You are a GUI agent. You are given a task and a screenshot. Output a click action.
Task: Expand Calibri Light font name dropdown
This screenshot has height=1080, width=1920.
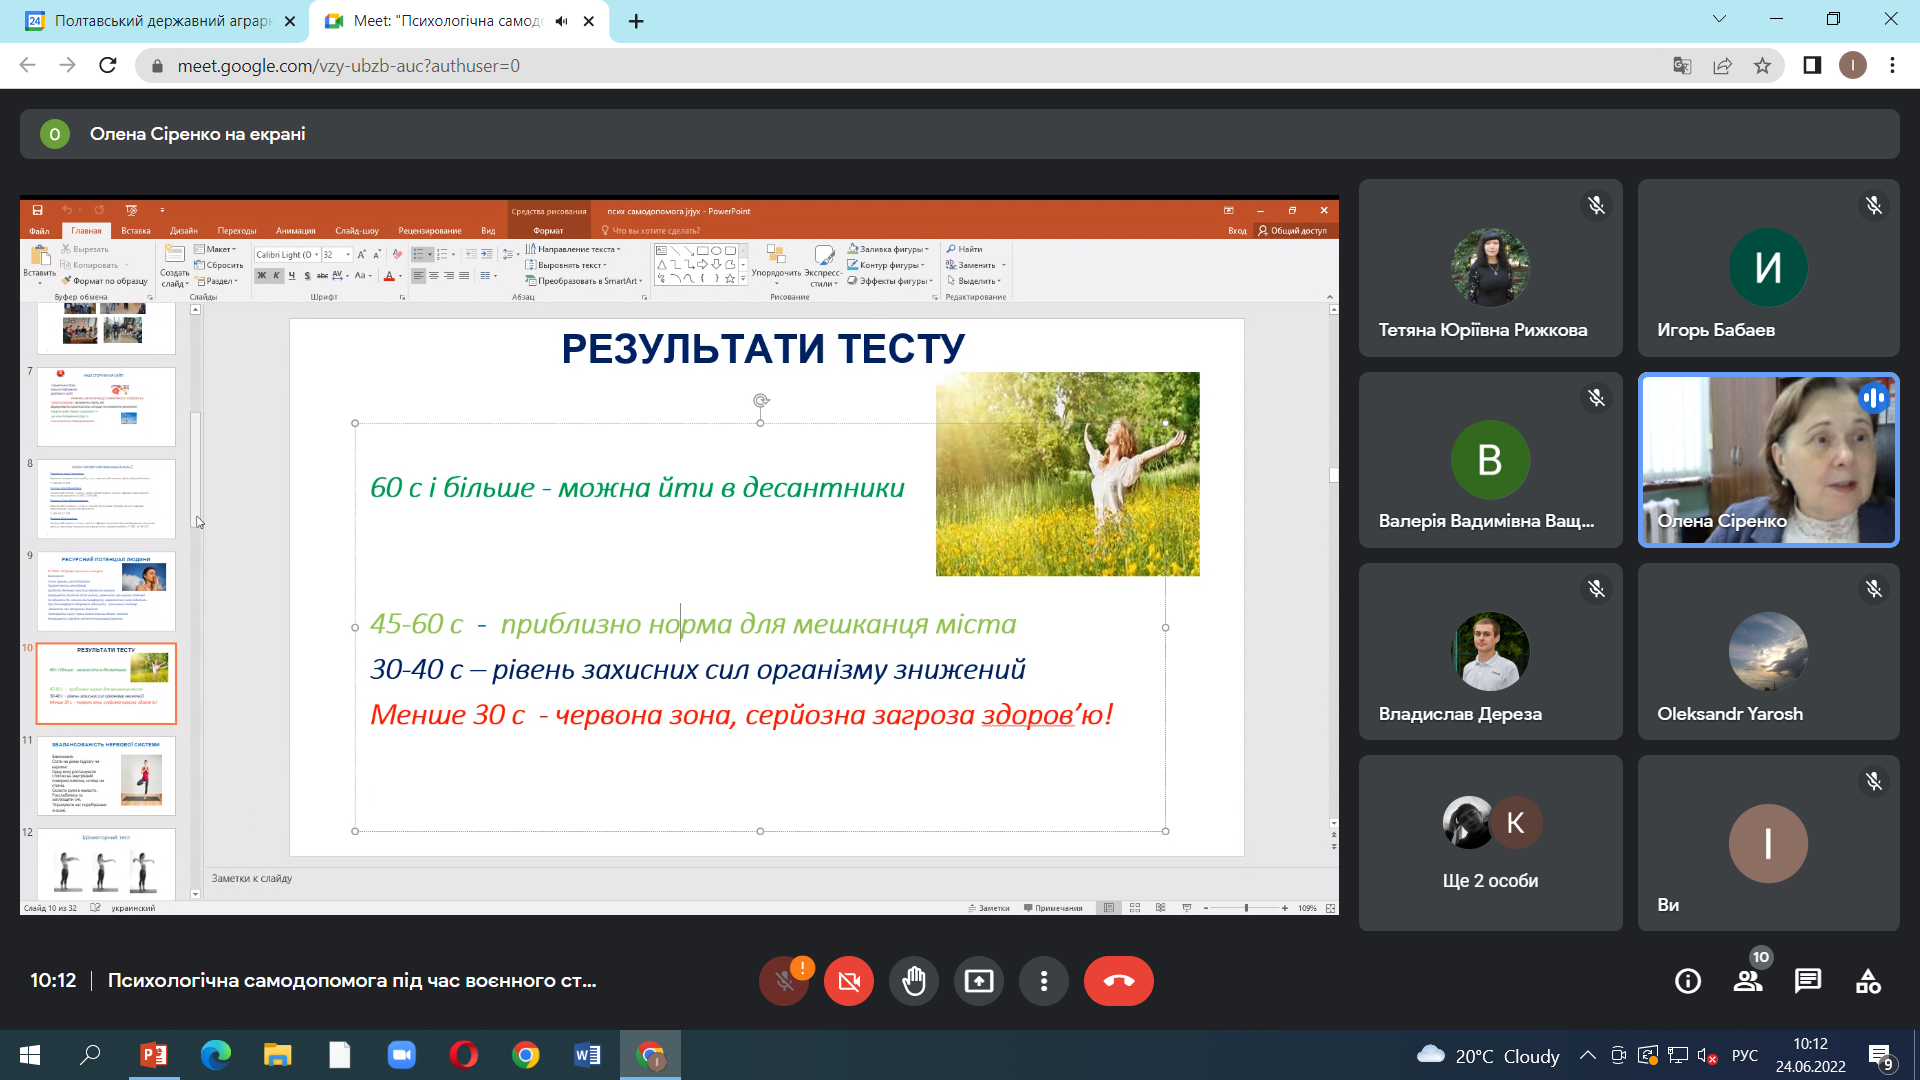317,254
